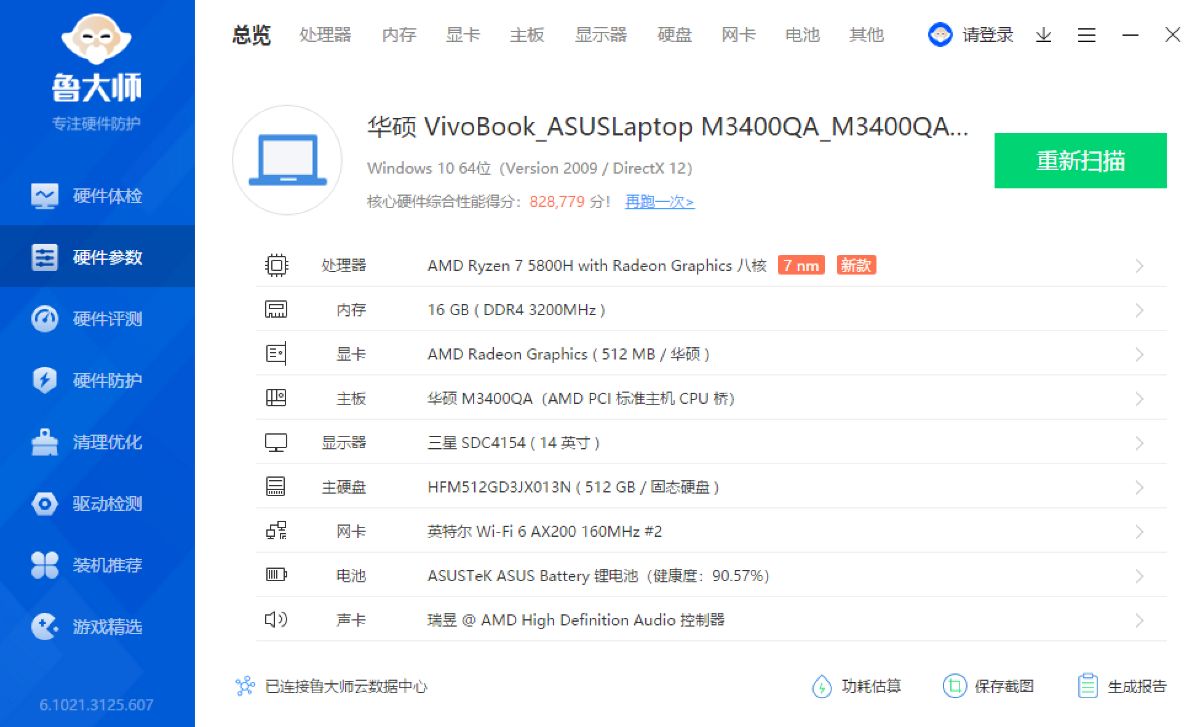Switch to the 总览 overview tab

tap(252, 35)
